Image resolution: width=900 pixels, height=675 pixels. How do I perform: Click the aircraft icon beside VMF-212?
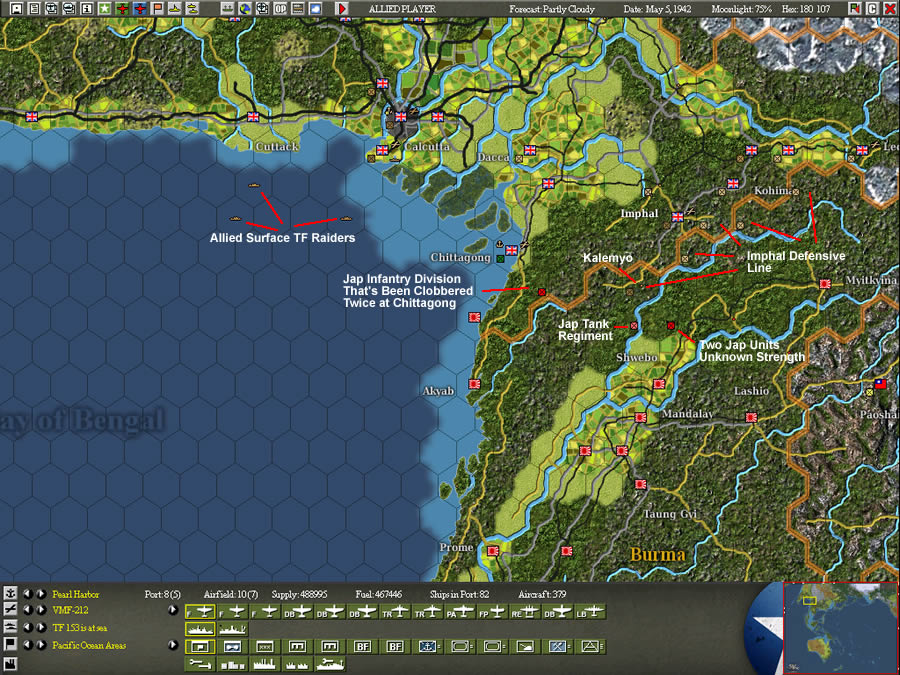tap(10, 610)
